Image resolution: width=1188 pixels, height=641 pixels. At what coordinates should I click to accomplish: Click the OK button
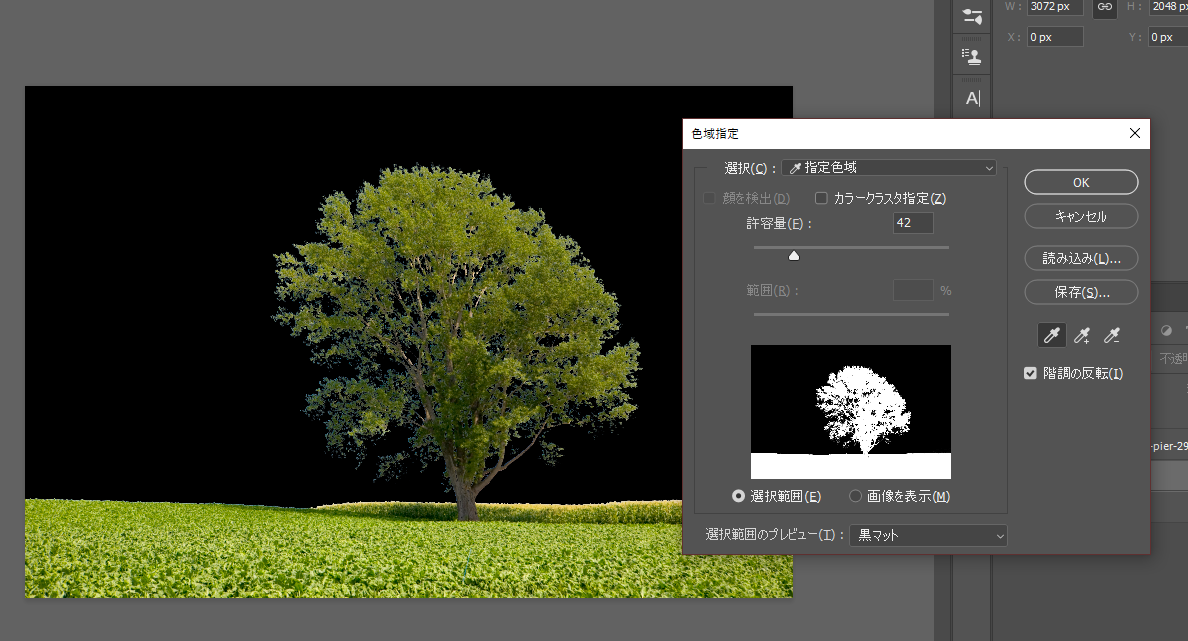point(1081,182)
